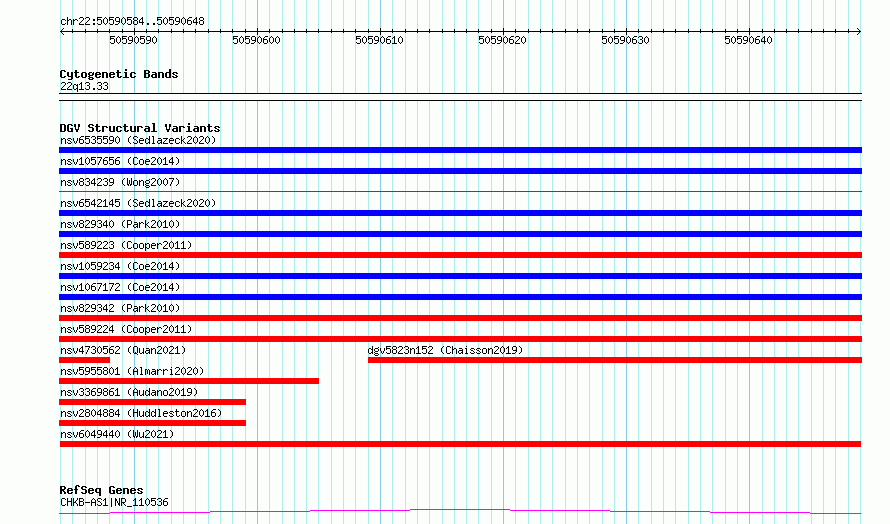Click the nsv6049440 (Wu2021) label
Viewport: 890px width, 524px height.
tap(117, 434)
